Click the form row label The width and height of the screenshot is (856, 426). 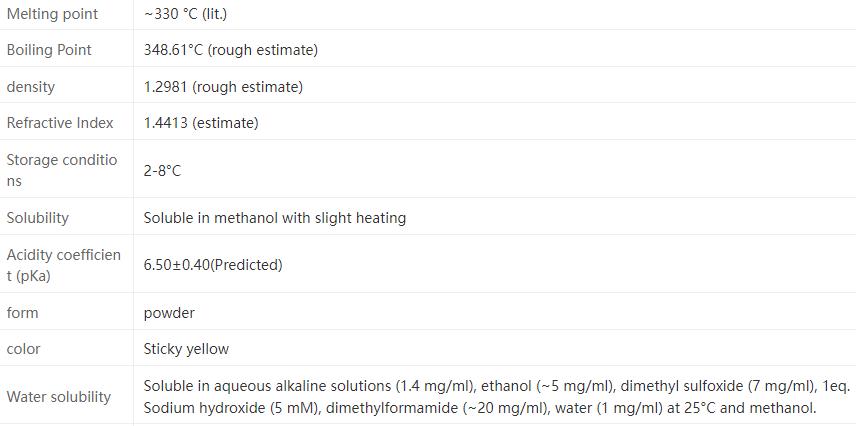pyautogui.click(x=23, y=313)
